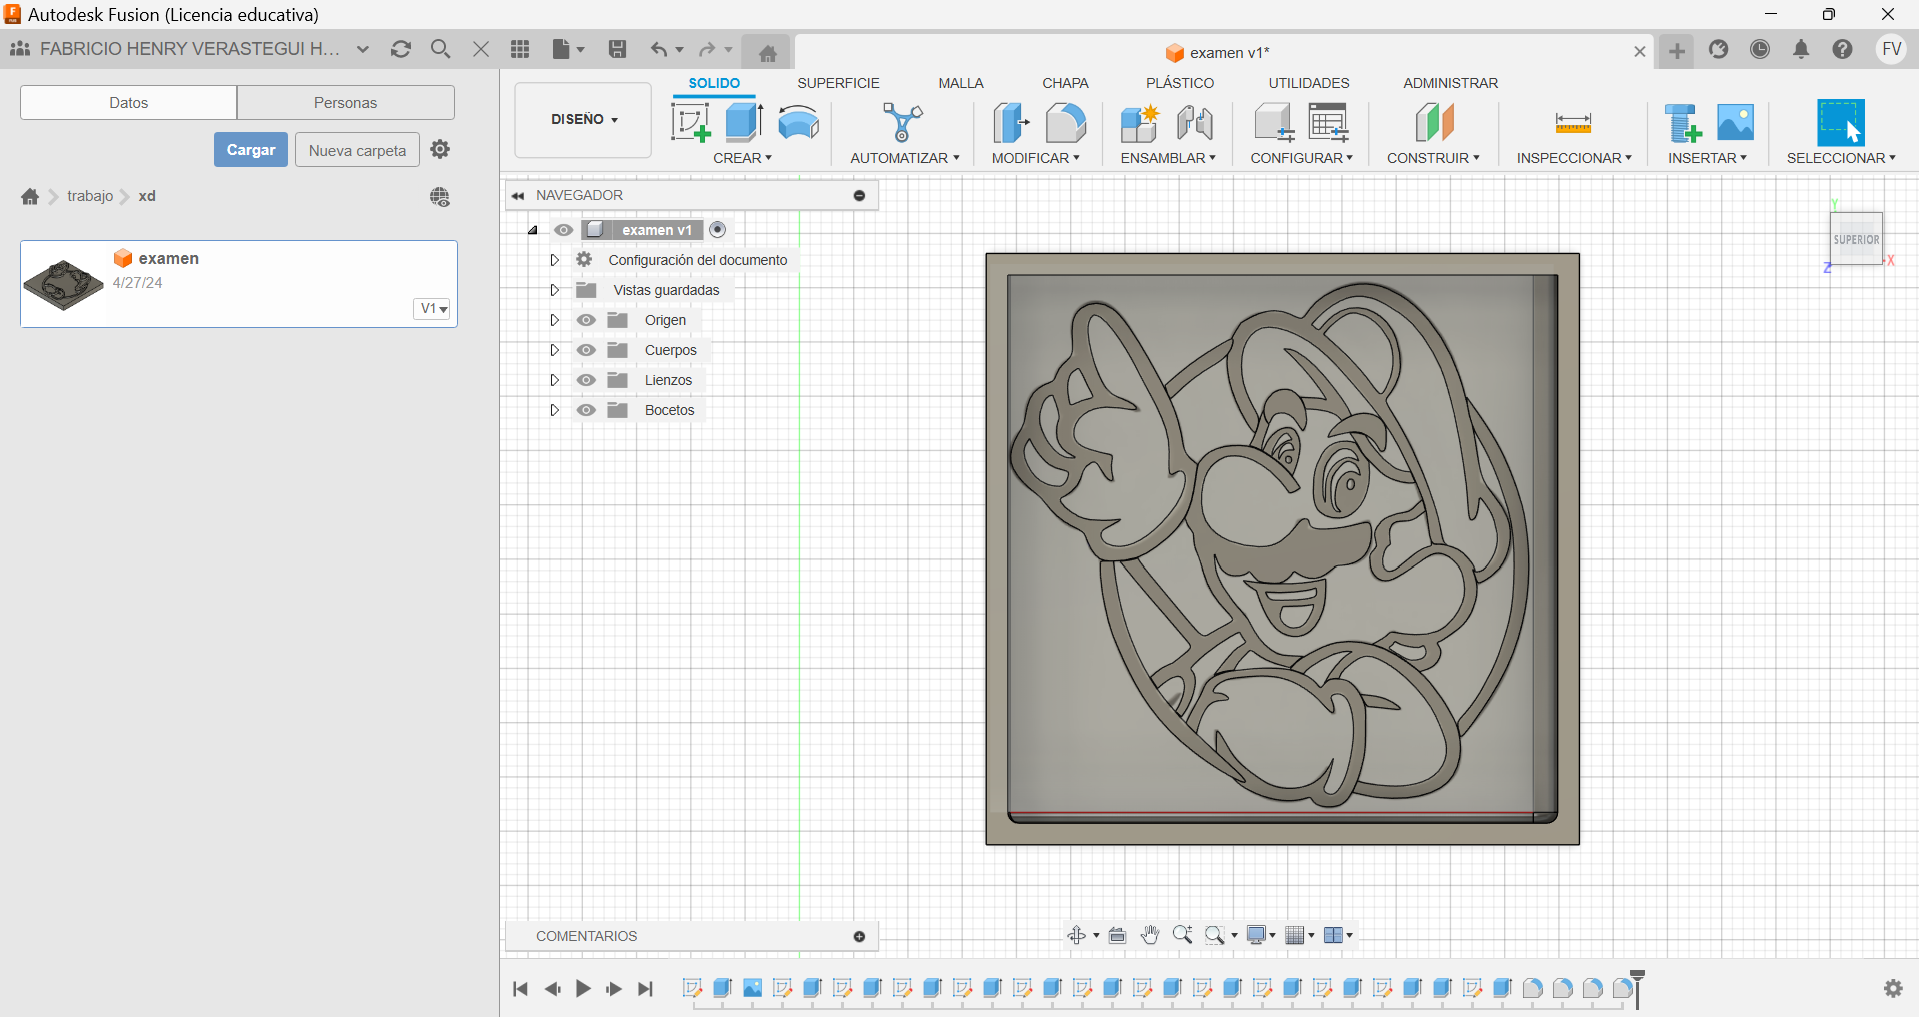Viewport: 1919px width, 1017px height.
Task: Open the Job Status clock icon
Action: click(x=1760, y=49)
